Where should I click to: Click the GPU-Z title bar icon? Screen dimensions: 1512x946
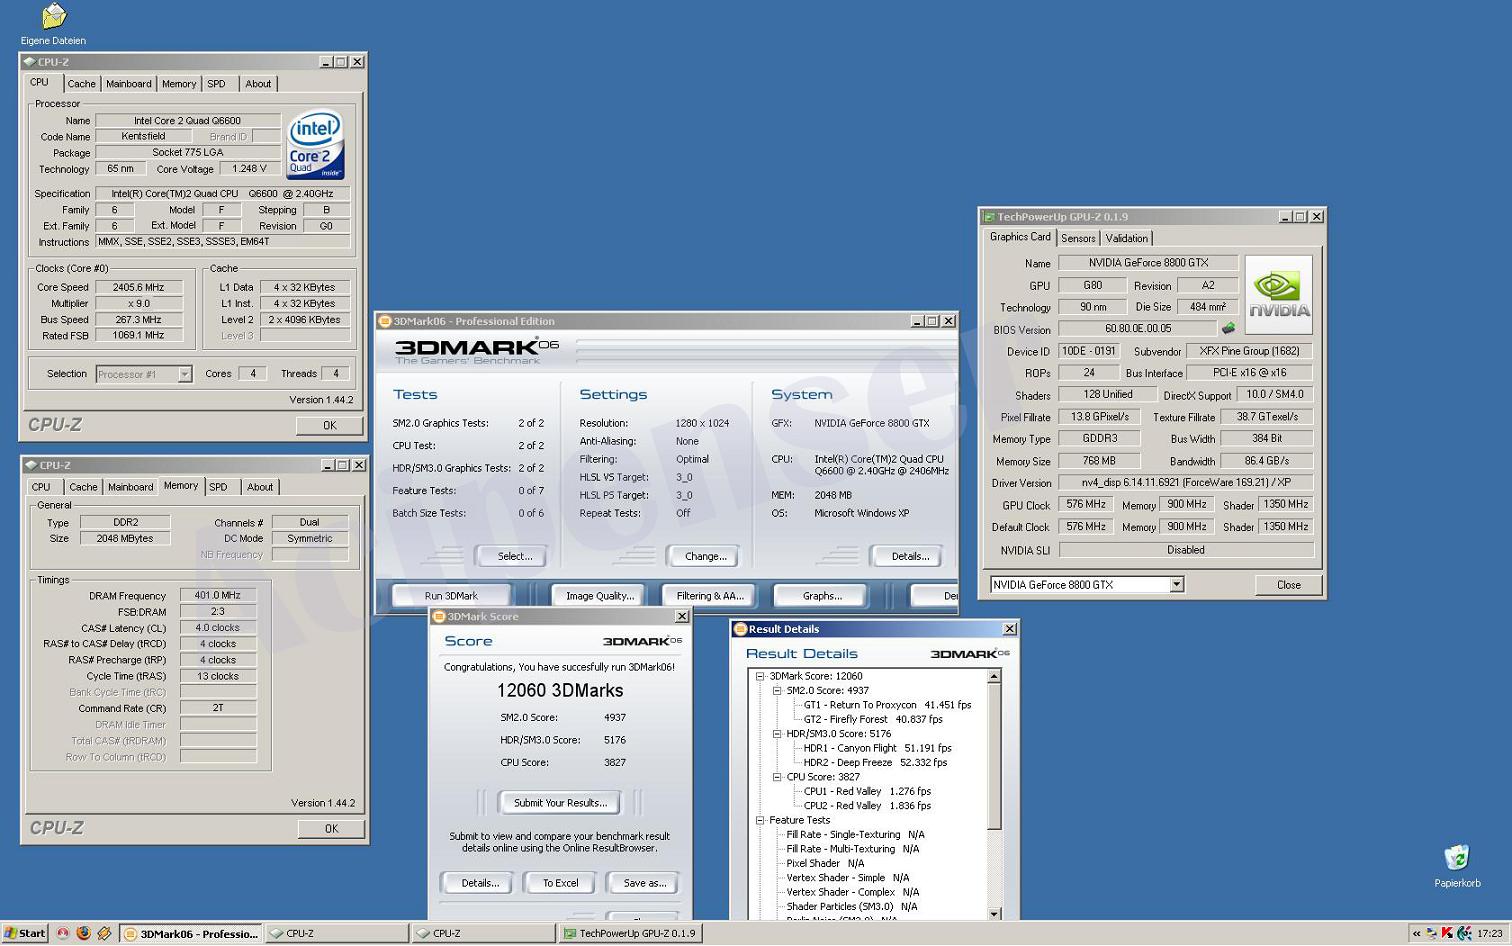(989, 216)
